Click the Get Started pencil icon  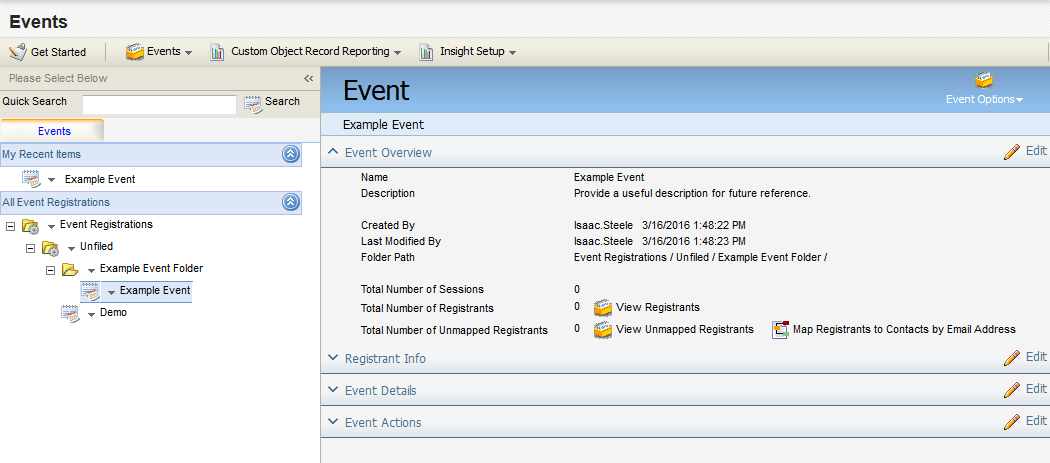pyautogui.click(x=18, y=52)
